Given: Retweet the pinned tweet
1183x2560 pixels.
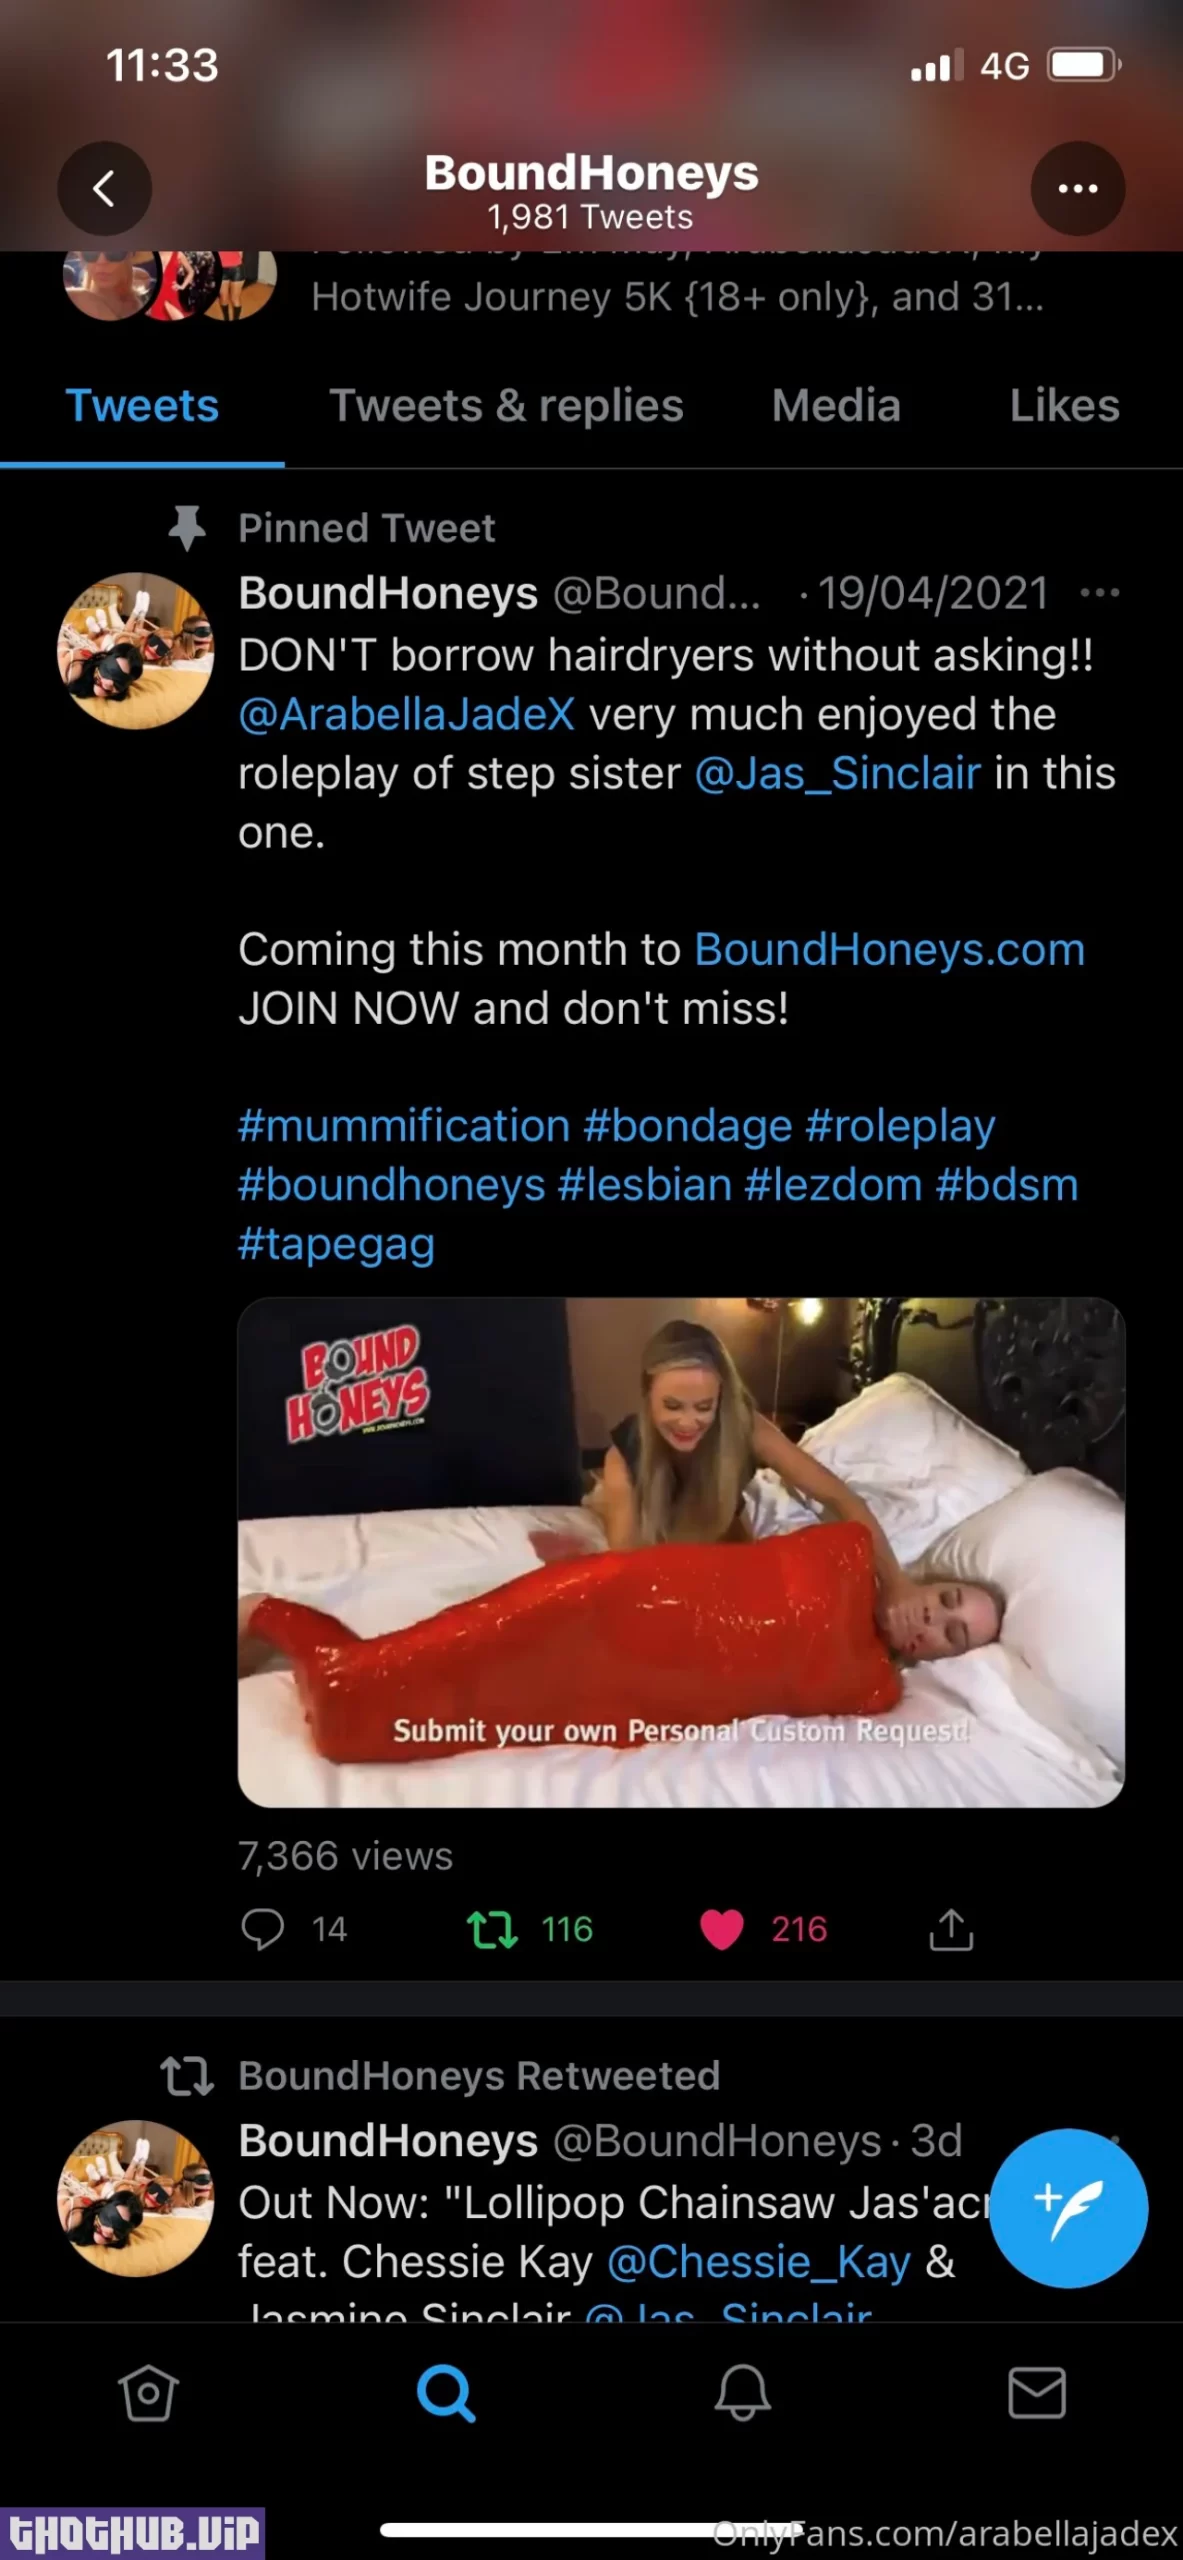Looking at the screenshot, I should pos(492,1929).
